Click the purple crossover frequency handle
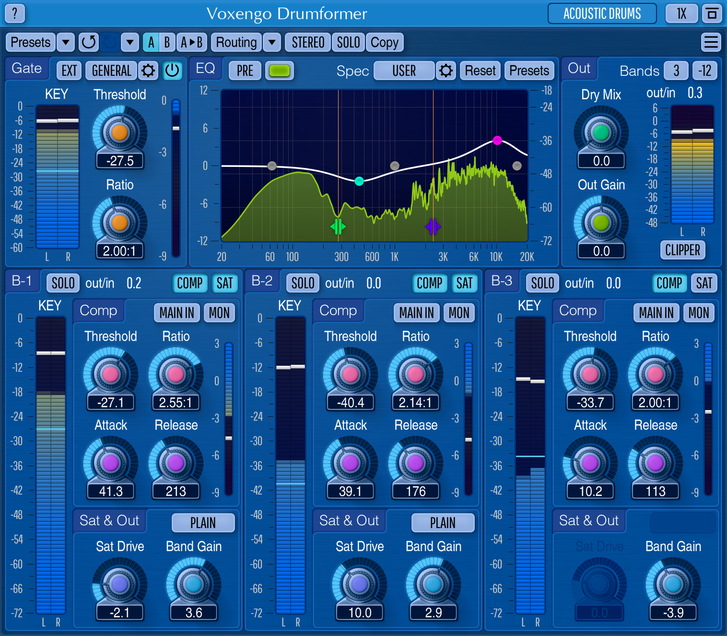Screen dimensions: 727x636 pyautogui.click(x=433, y=227)
